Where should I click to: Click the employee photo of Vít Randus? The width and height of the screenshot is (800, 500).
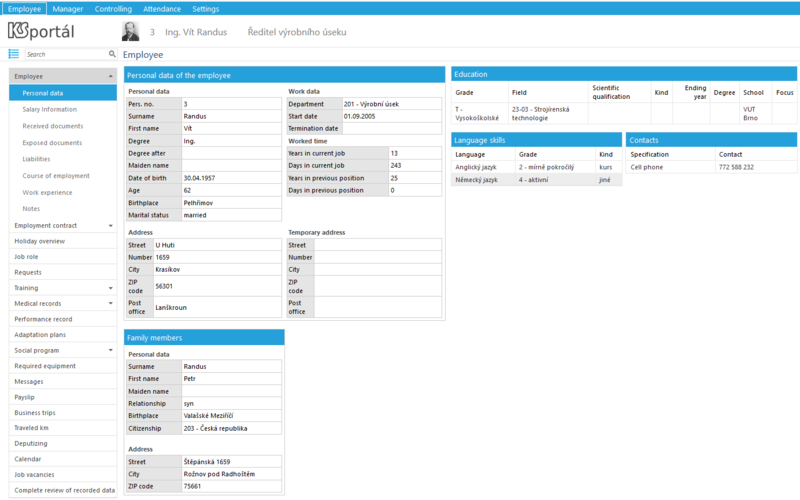(131, 32)
